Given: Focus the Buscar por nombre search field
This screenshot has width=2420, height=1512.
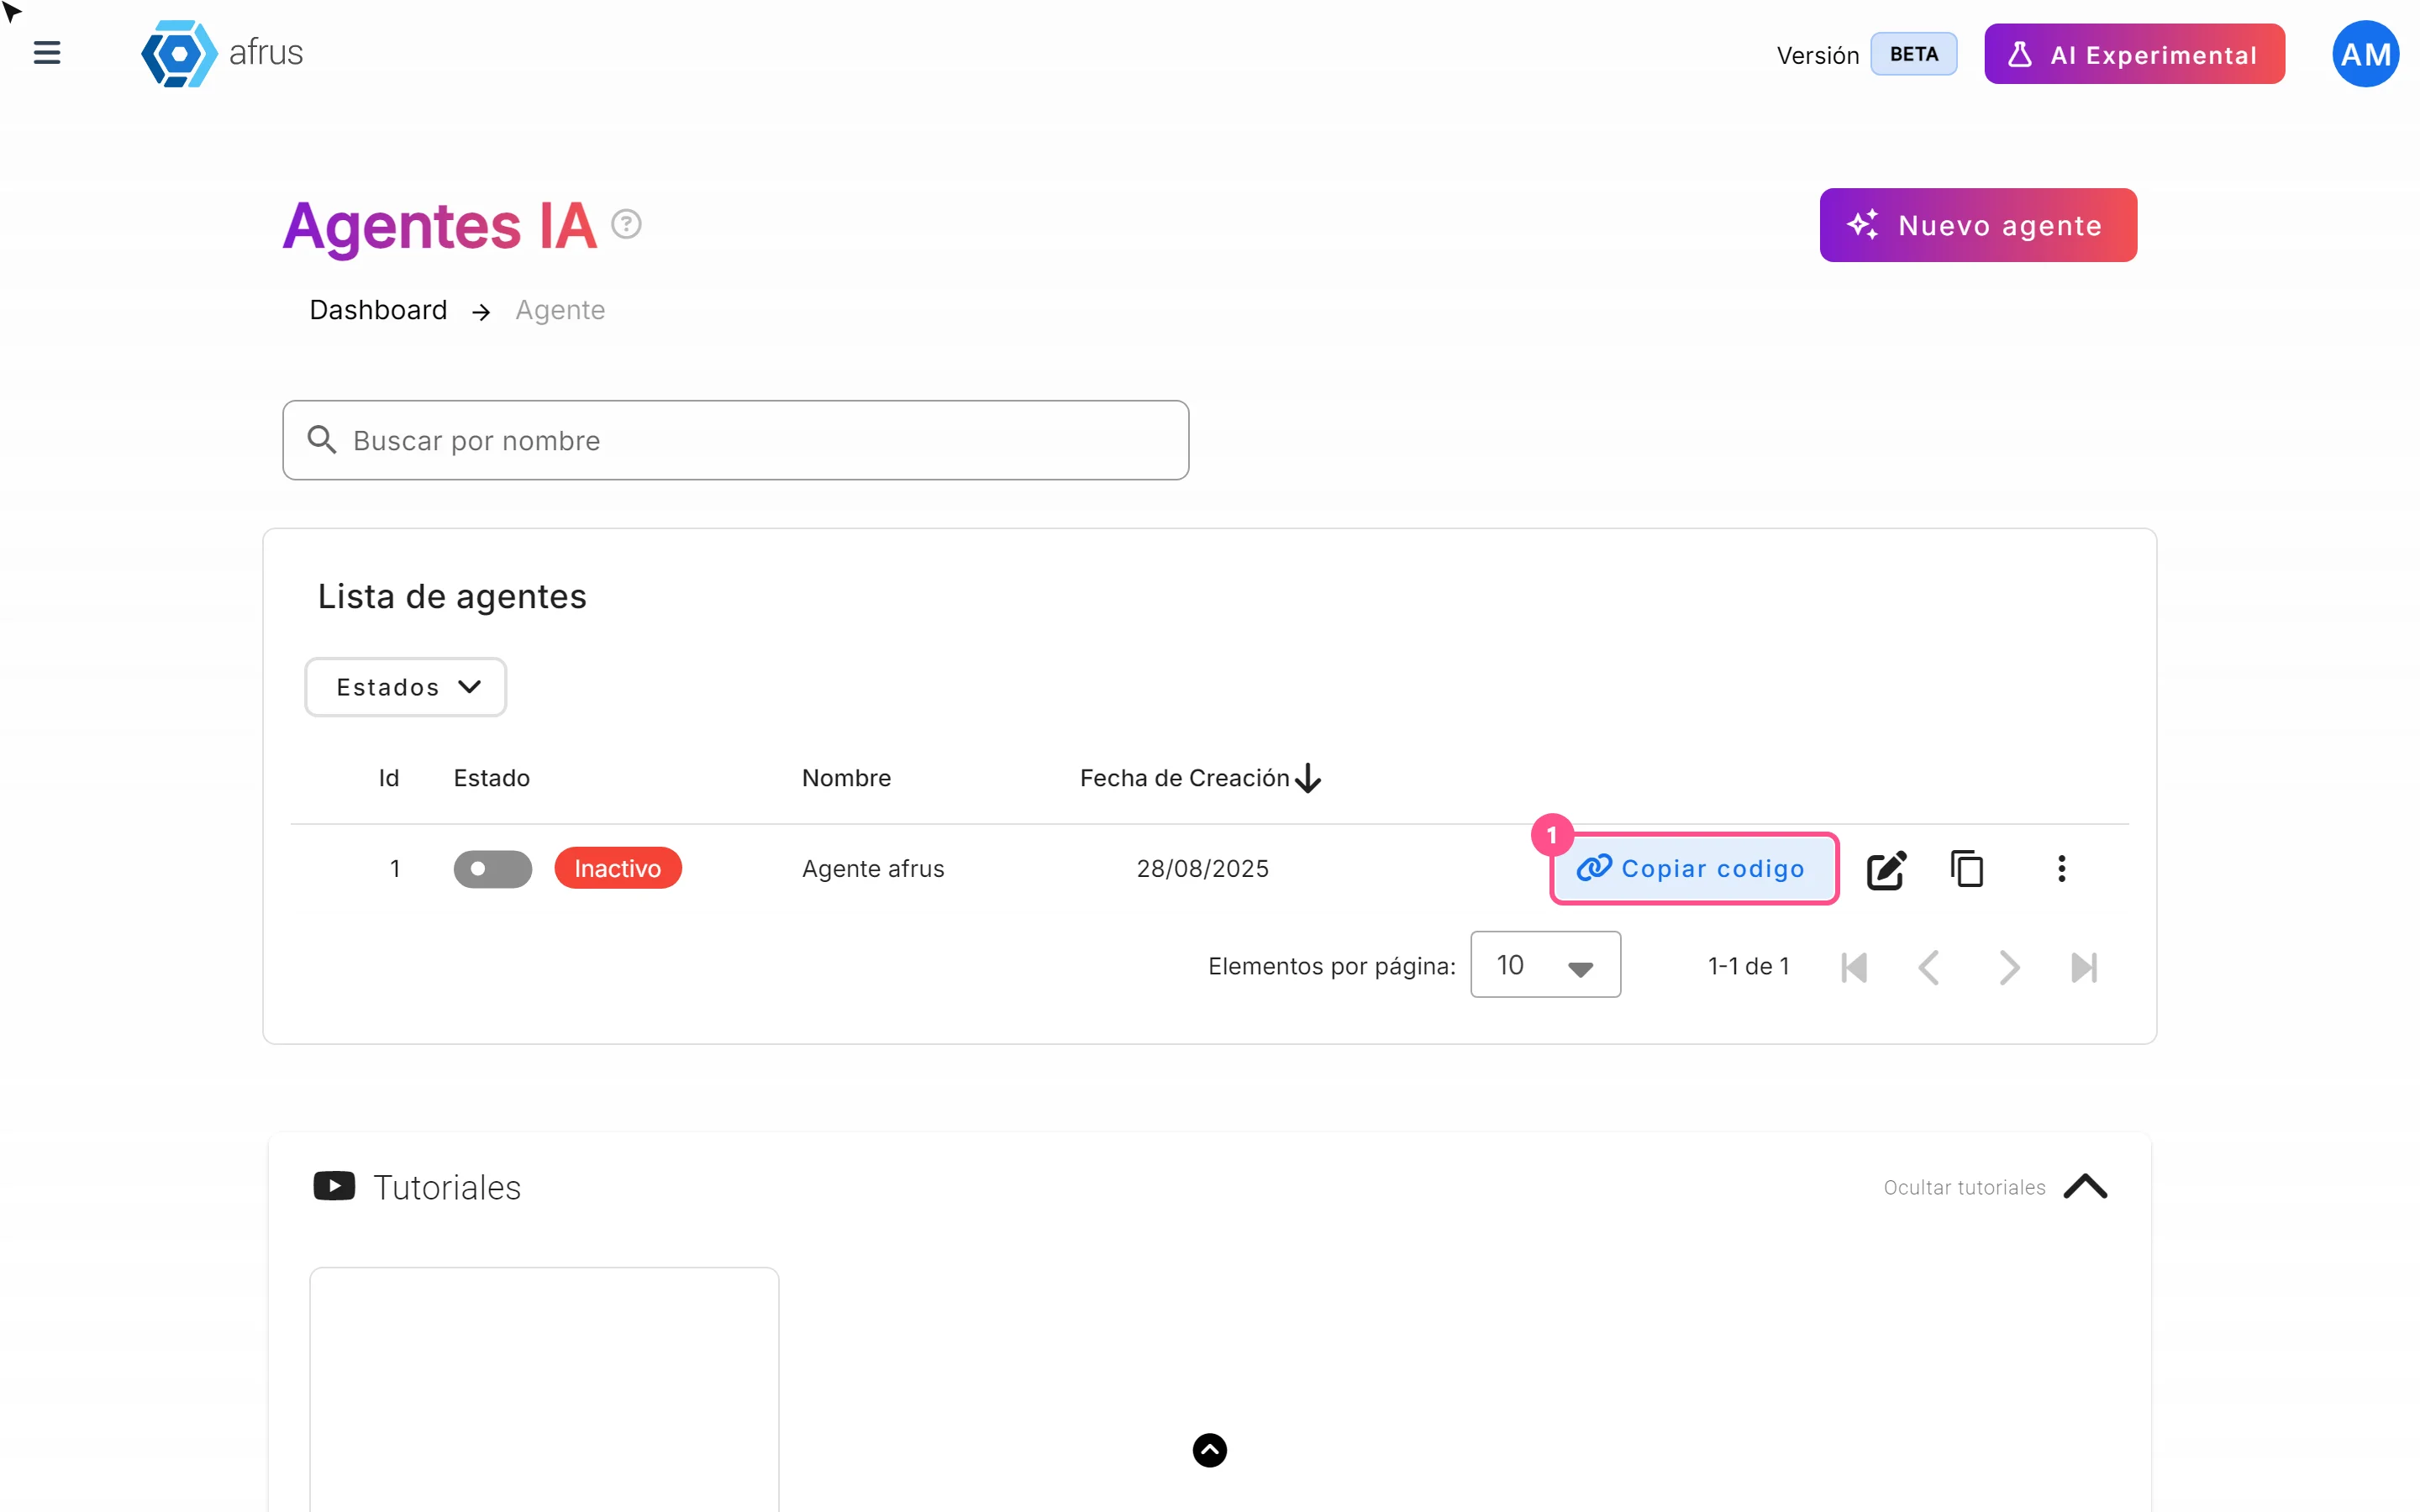Looking at the screenshot, I should 735,440.
